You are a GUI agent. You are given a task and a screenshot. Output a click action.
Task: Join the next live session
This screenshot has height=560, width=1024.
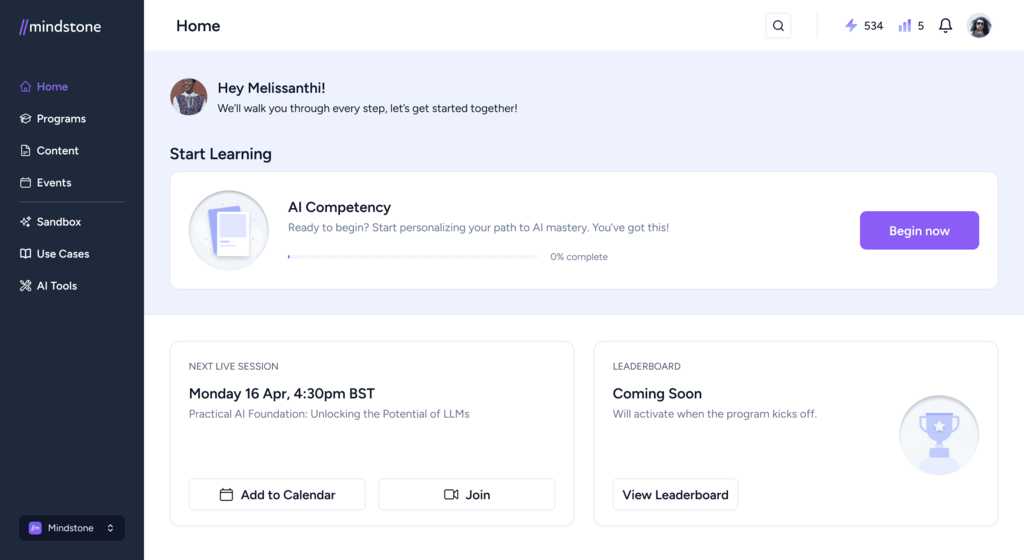[x=466, y=495]
